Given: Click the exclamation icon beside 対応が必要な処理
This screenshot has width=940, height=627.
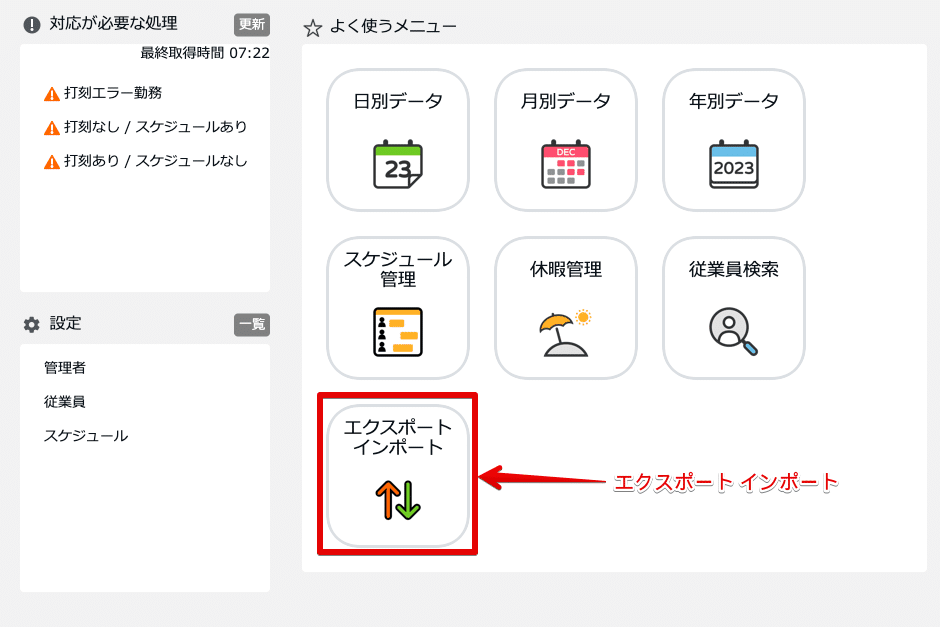Looking at the screenshot, I should [x=32, y=25].
